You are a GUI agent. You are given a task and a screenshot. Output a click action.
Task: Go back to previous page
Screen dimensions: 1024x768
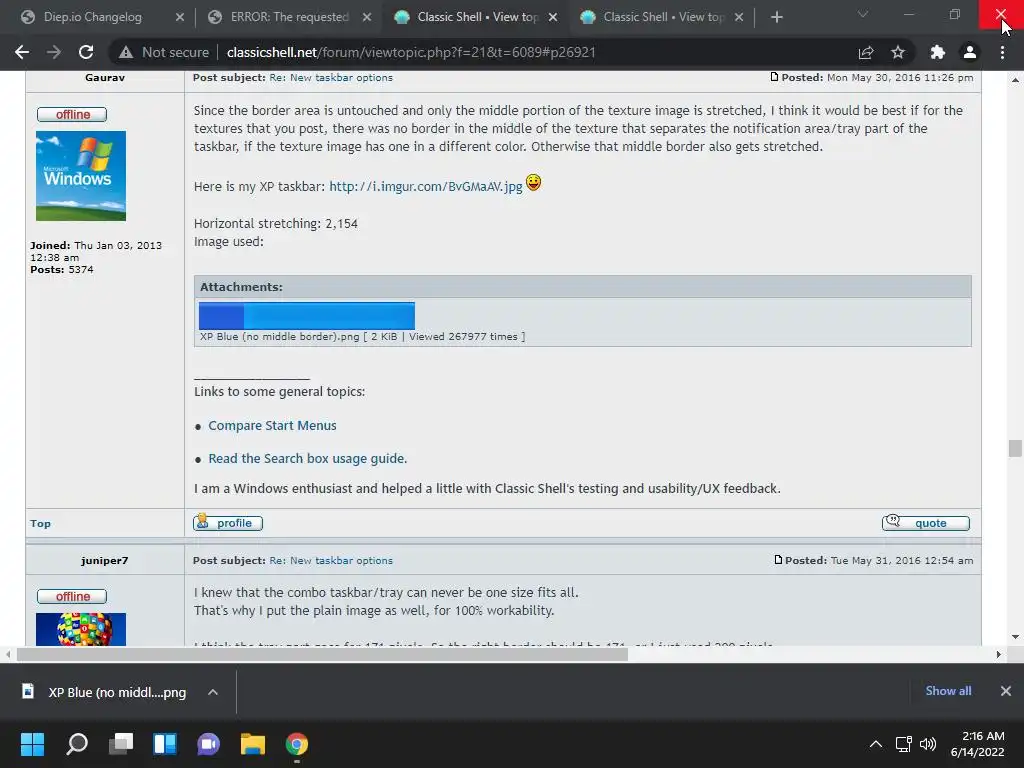pos(22,52)
